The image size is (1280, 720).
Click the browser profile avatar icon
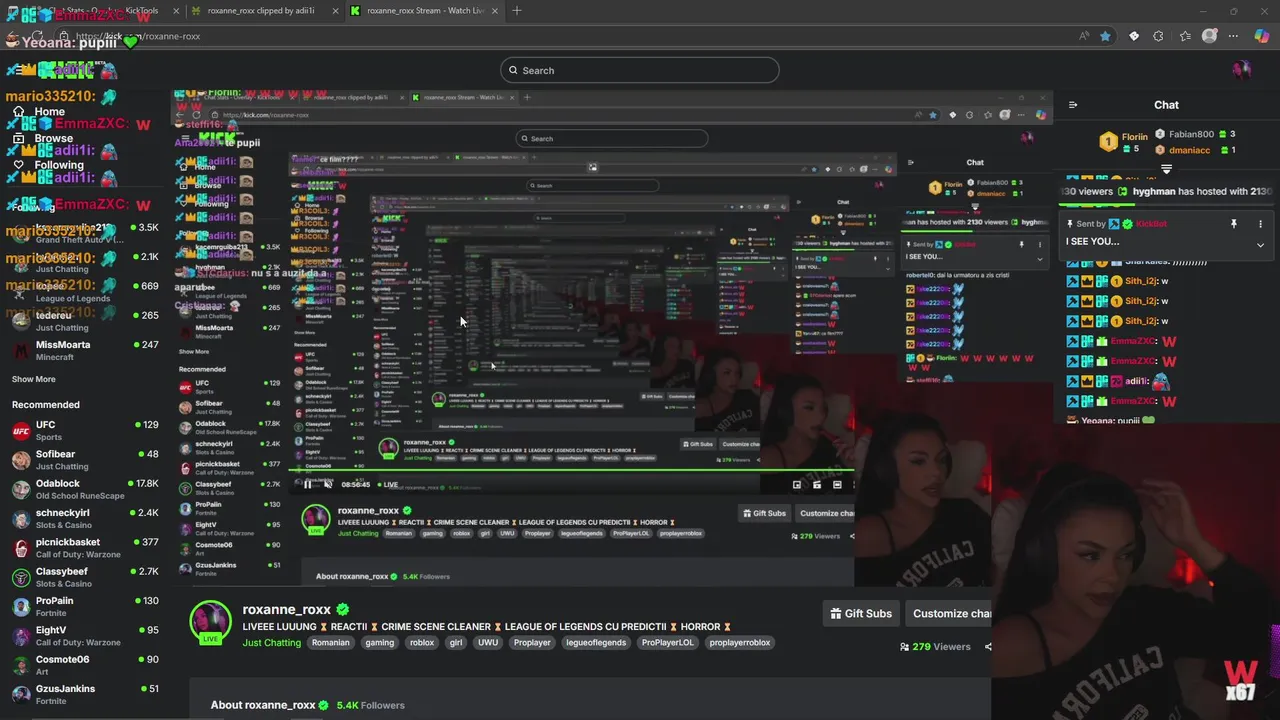coord(1210,36)
